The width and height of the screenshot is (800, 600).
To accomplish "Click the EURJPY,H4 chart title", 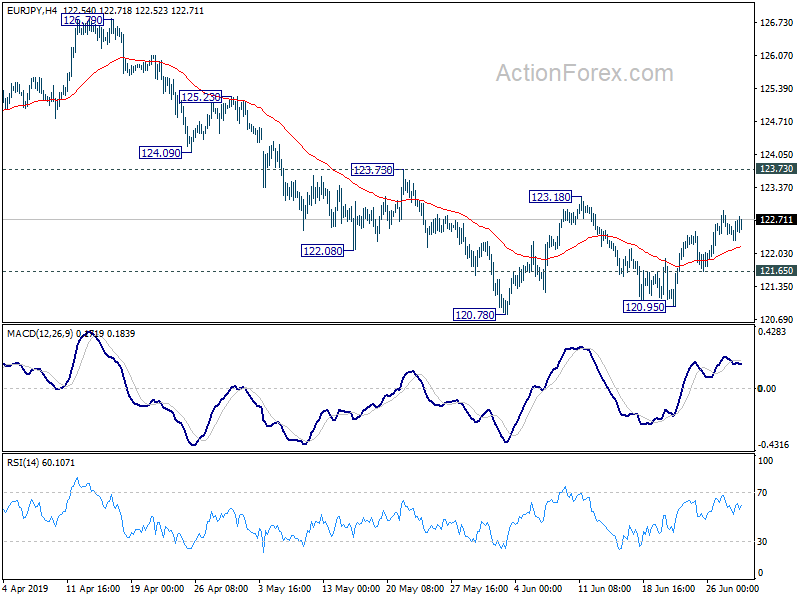I will pos(32,10).
